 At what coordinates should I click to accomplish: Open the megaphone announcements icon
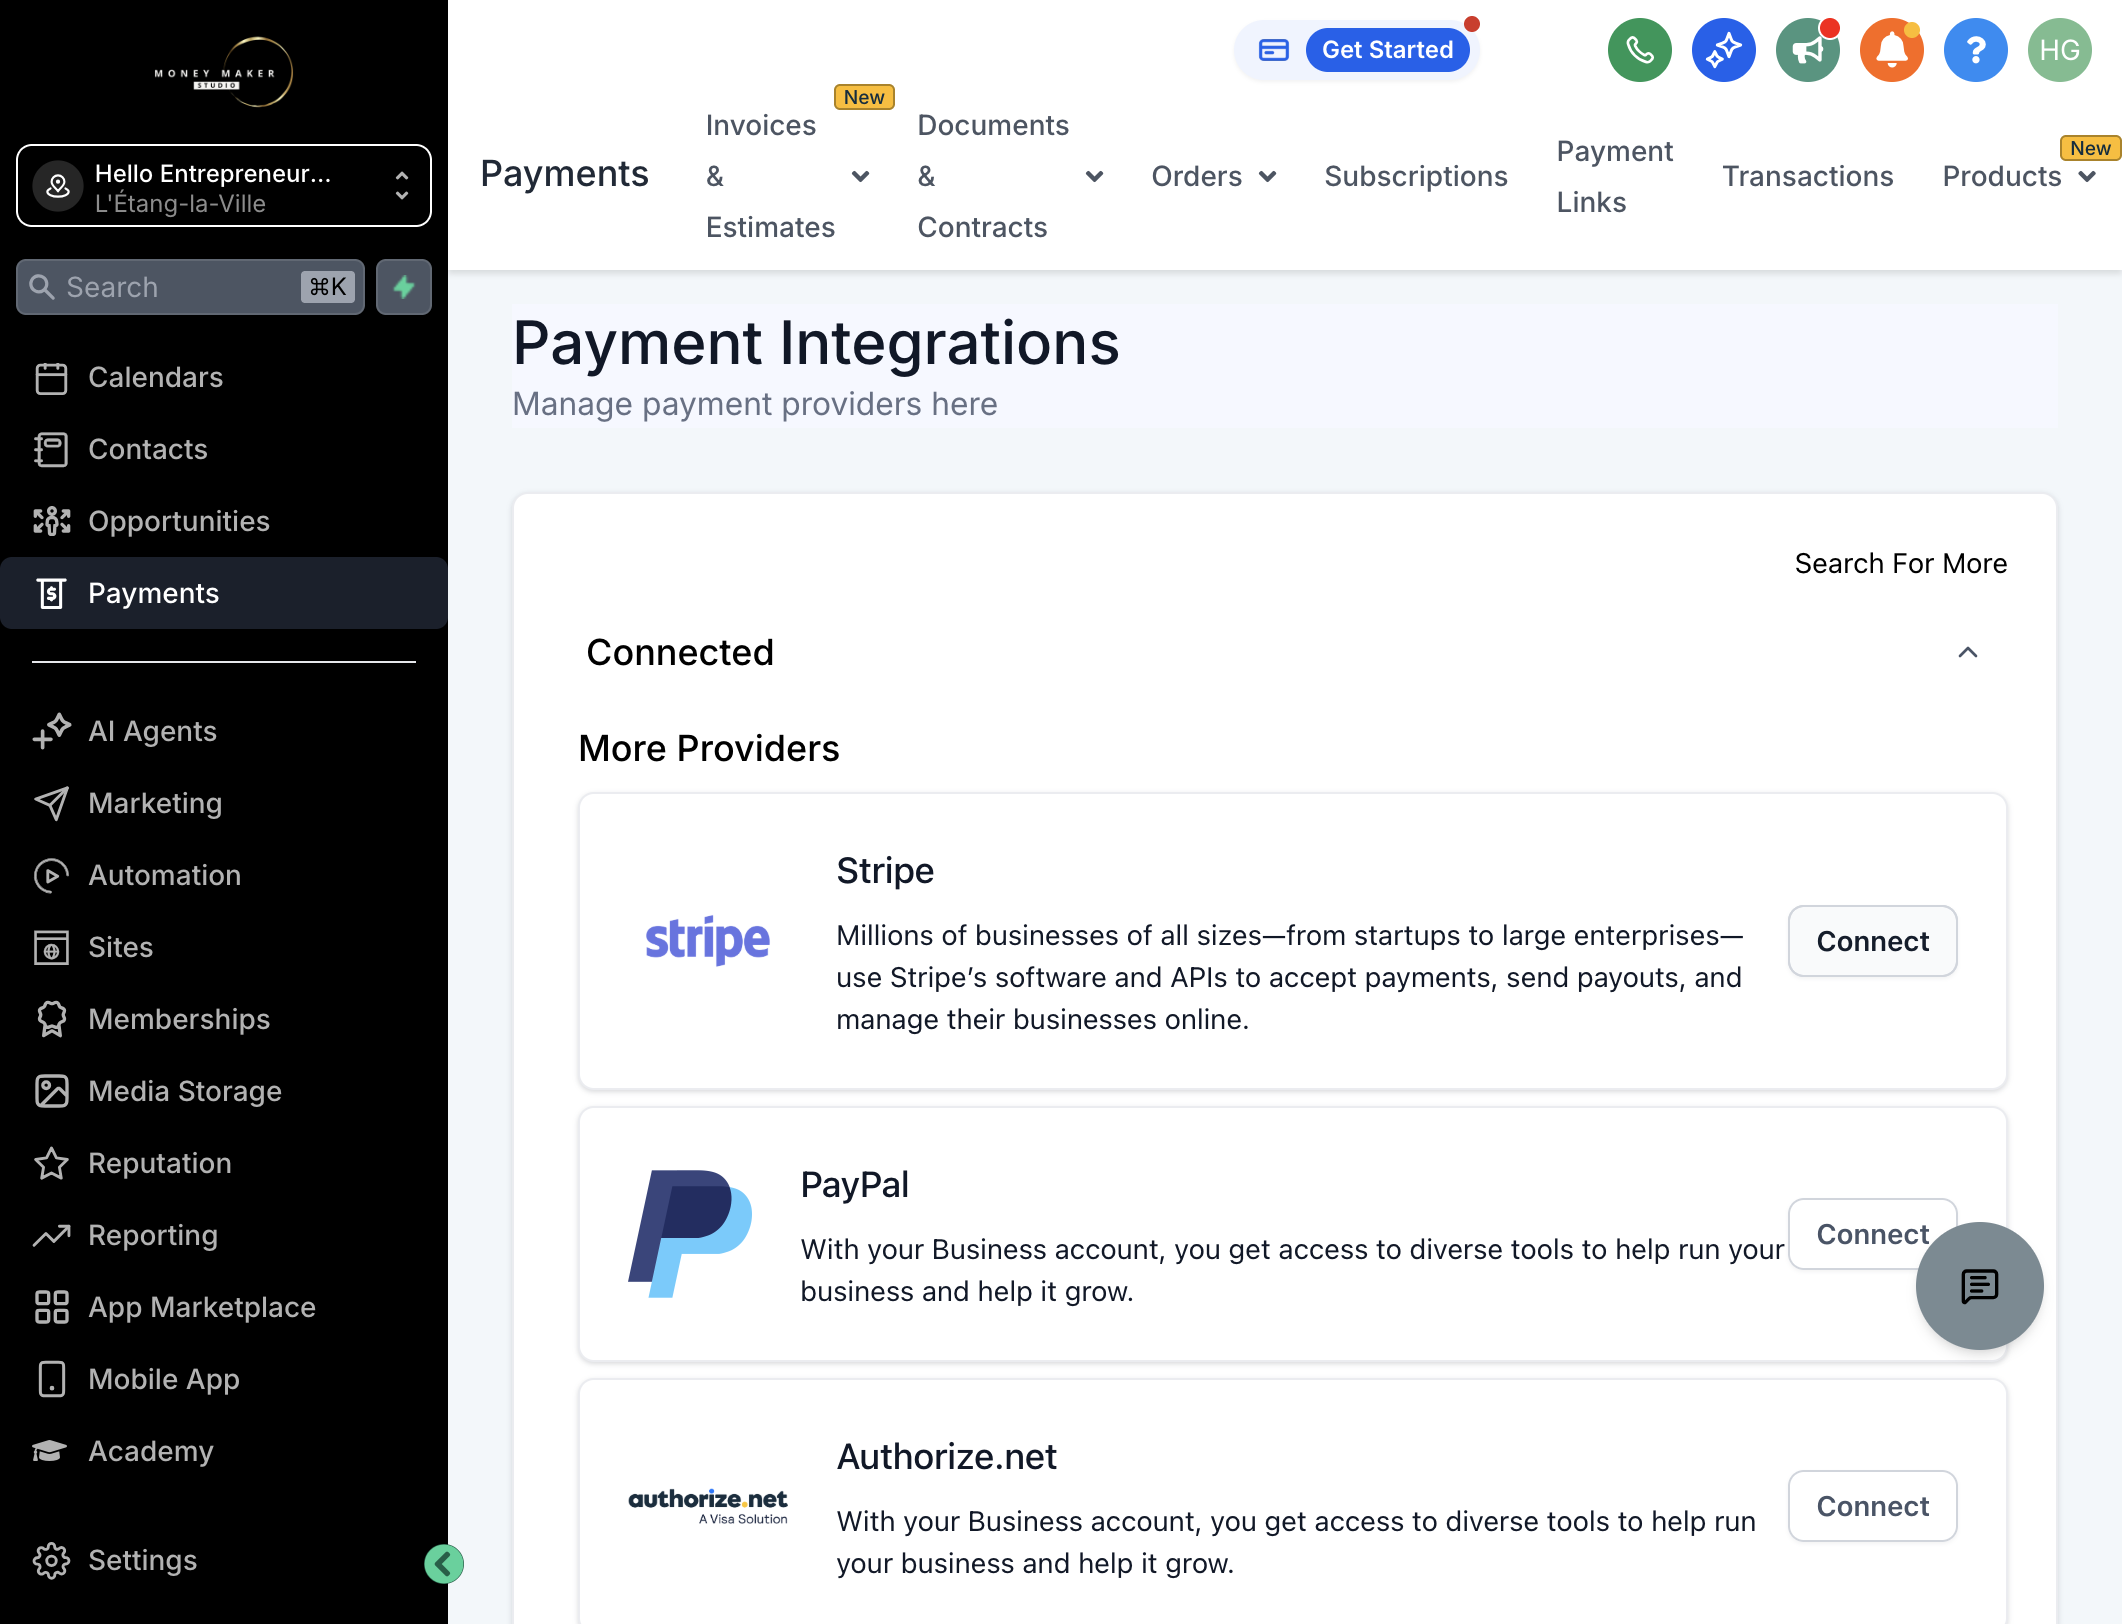tap(1807, 50)
